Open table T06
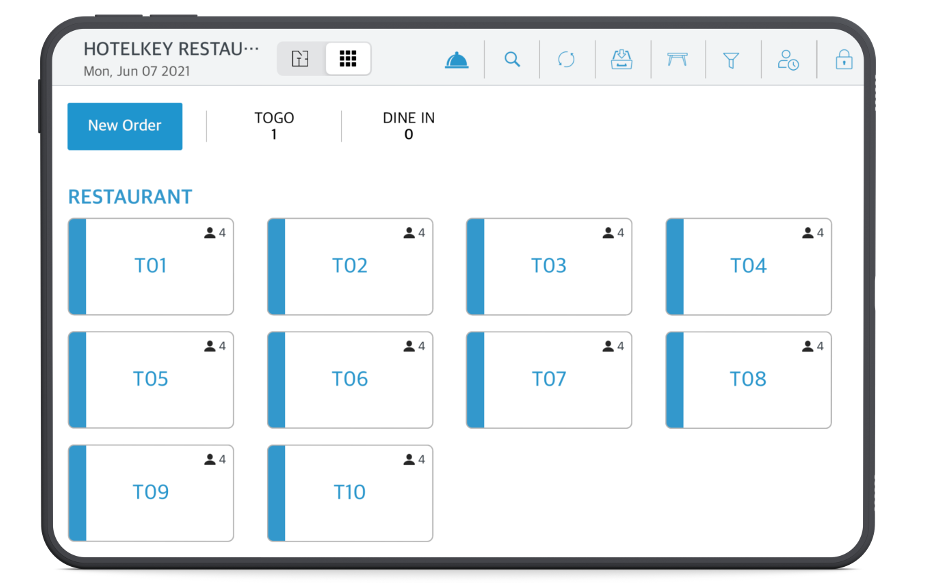 click(x=350, y=380)
